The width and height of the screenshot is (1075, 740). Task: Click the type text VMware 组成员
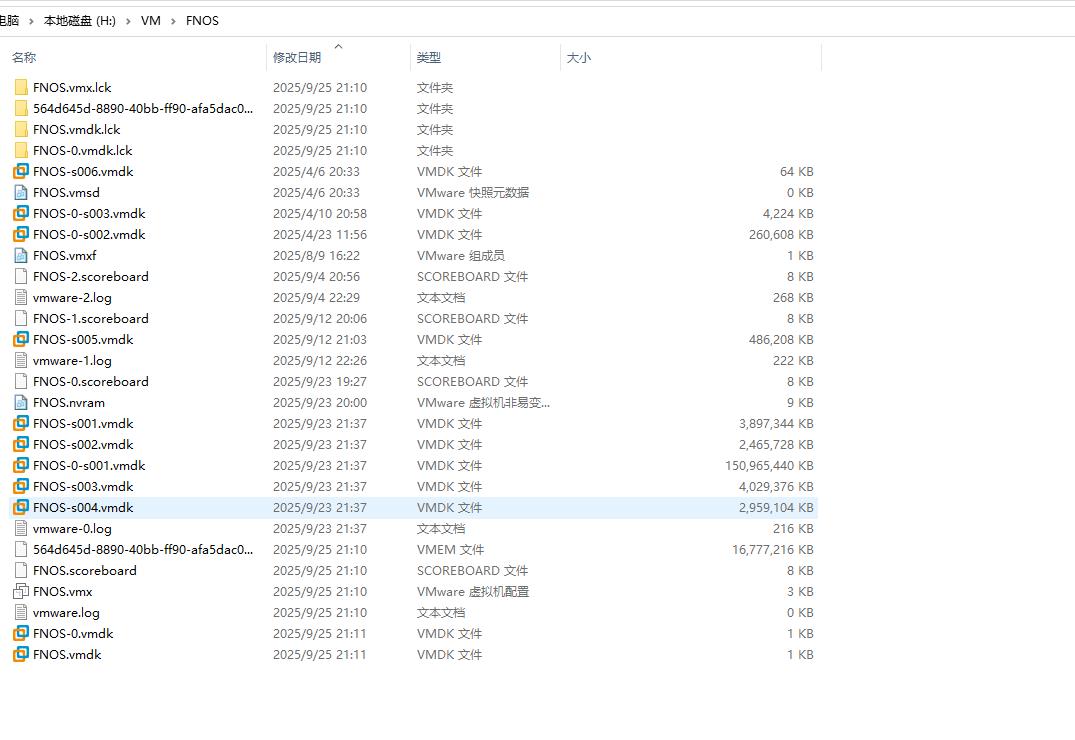coord(461,255)
